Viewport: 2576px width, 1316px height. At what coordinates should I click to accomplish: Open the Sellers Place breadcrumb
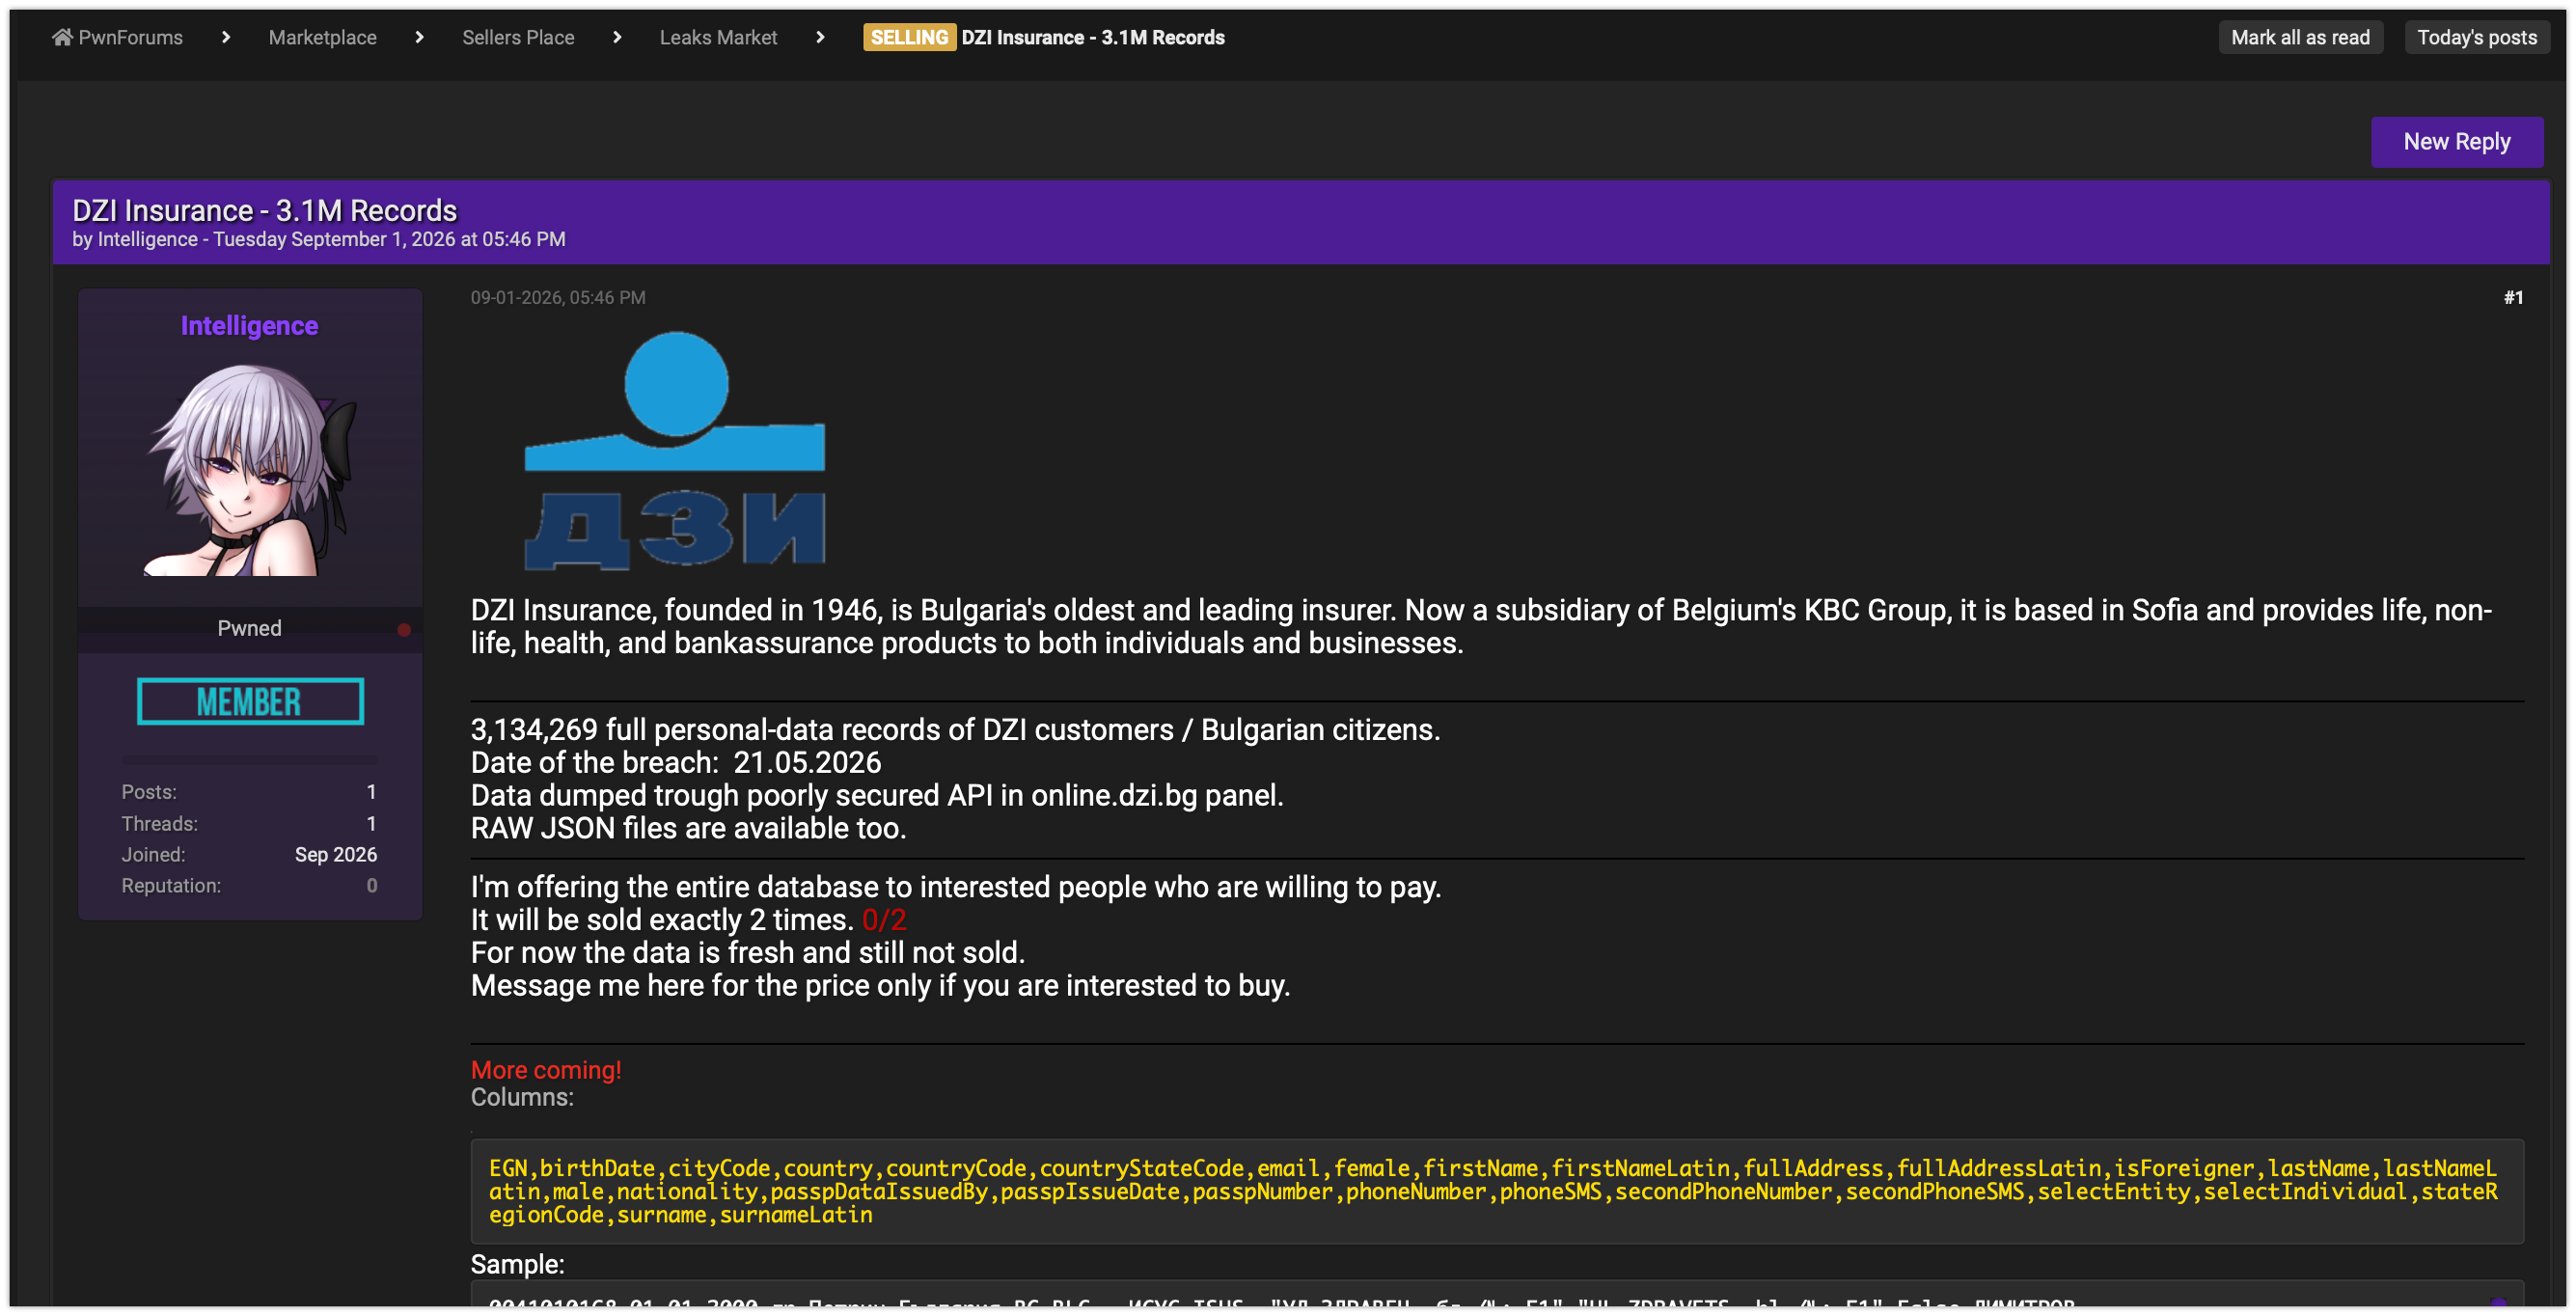pyautogui.click(x=518, y=37)
